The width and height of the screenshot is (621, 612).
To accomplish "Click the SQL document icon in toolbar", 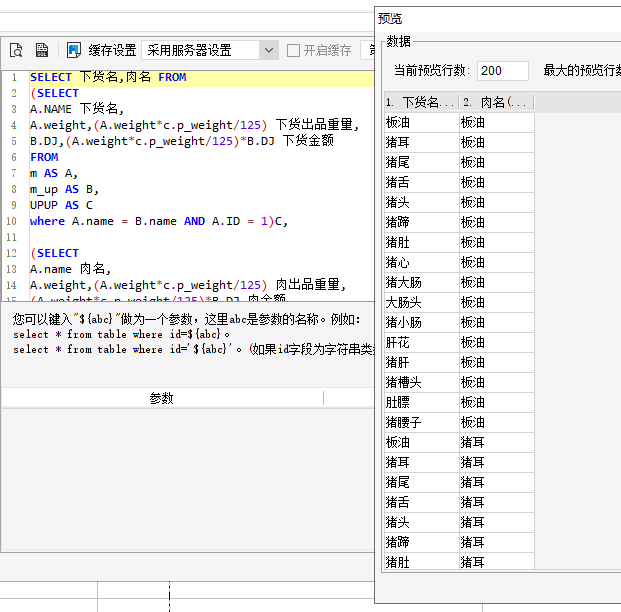I will point(42,51).
